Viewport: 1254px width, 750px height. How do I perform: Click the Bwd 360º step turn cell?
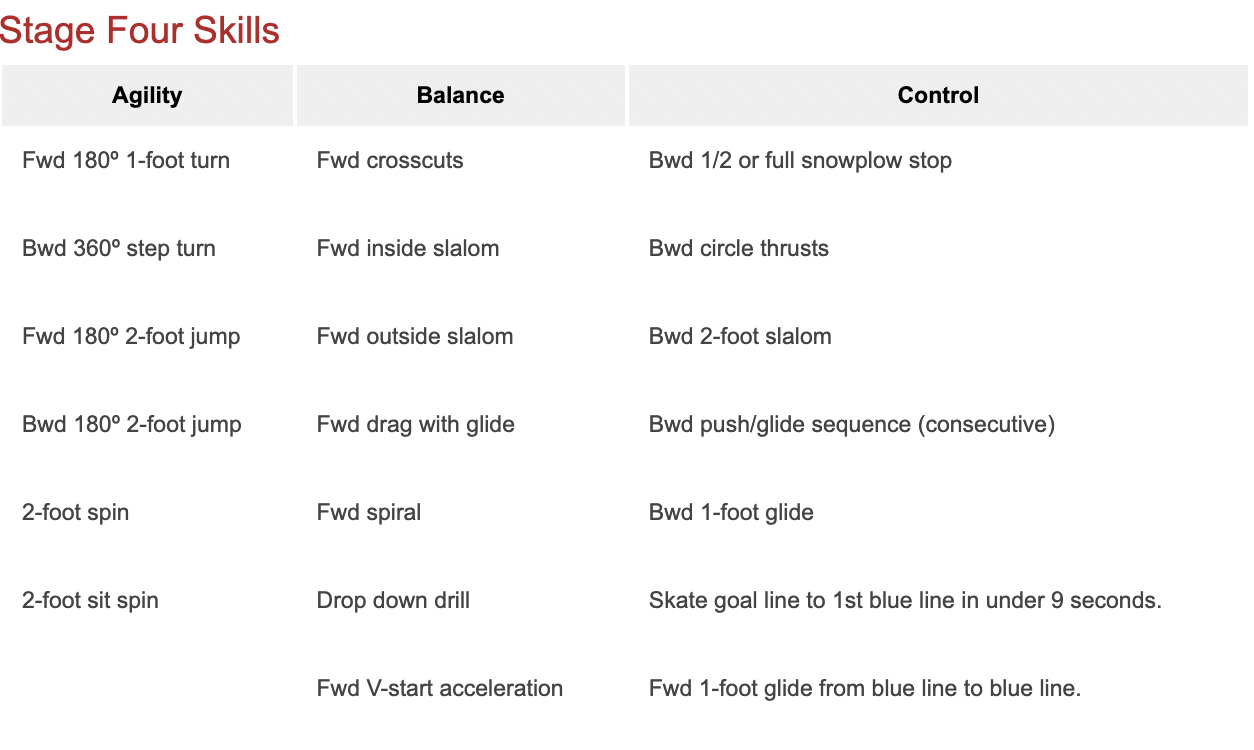click(x=119, y=248)
